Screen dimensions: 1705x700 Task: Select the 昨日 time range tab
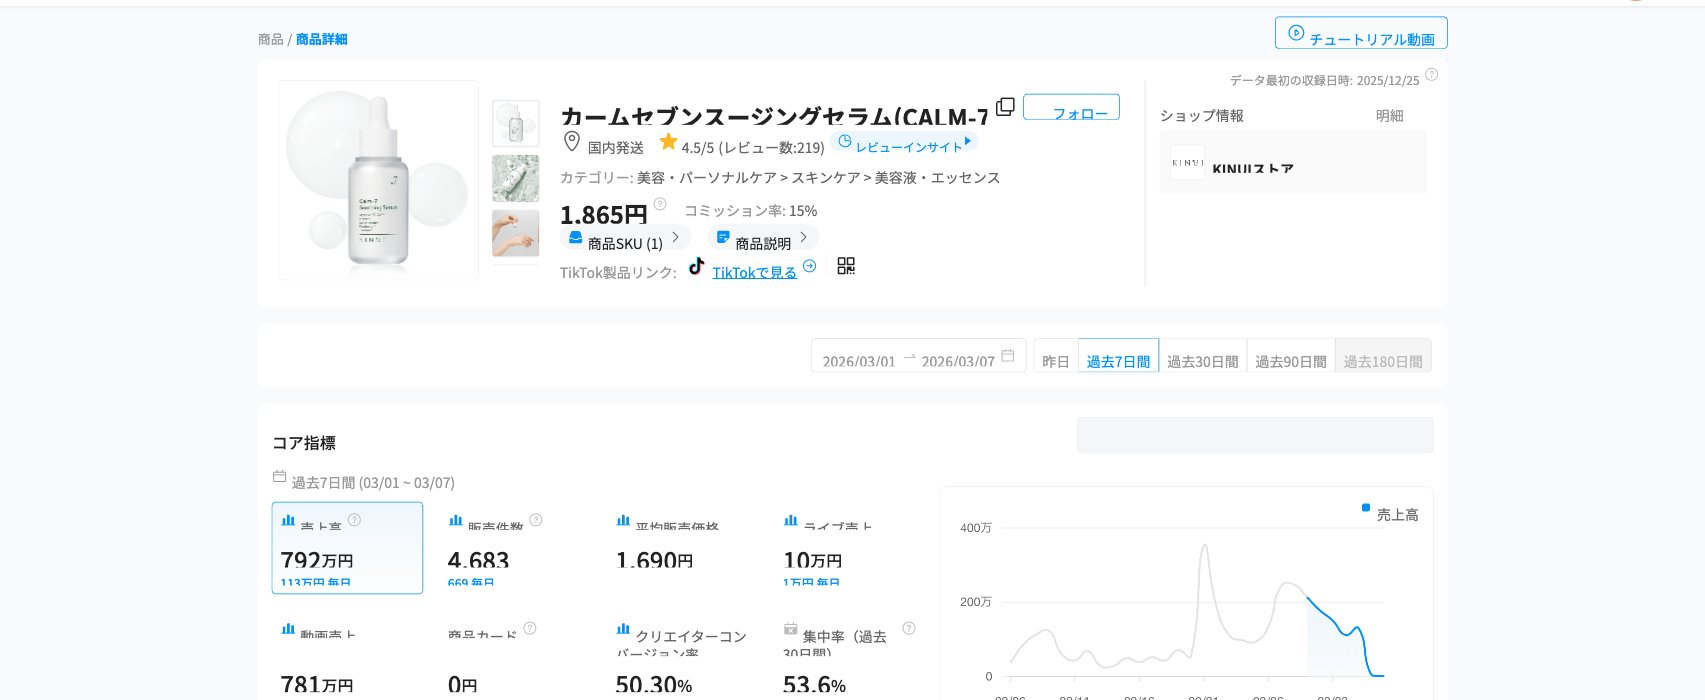coord(1056,356)
